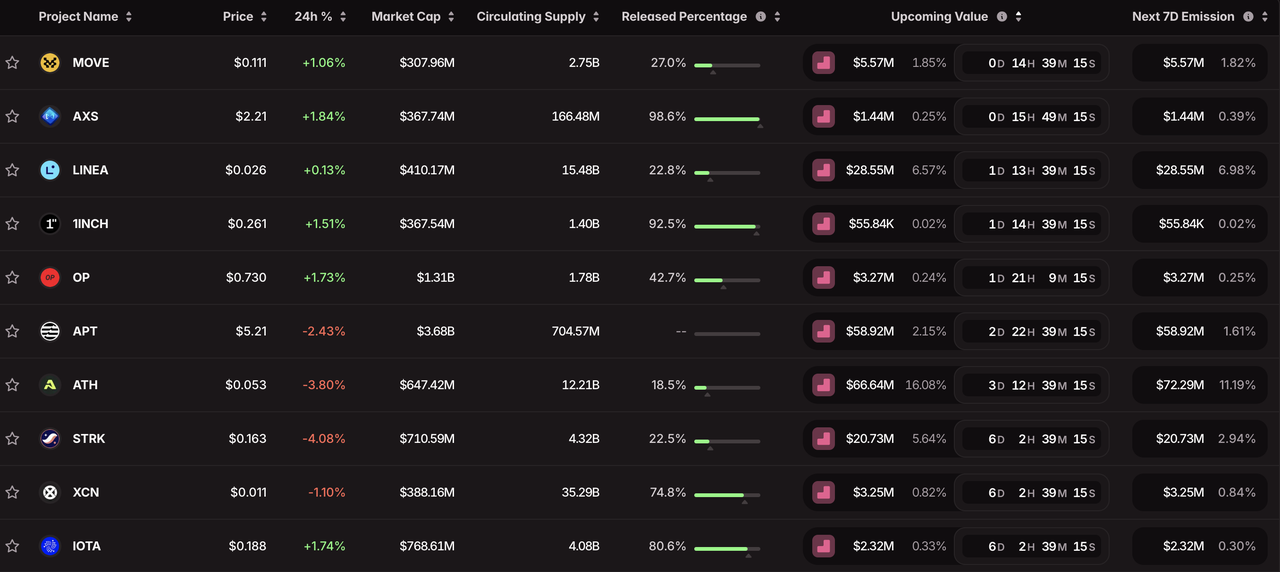Image resolution: width=1280 pixels, height=572 pixels.
Task: Open the IOTA project name link
Action: [x=87, y=546]
